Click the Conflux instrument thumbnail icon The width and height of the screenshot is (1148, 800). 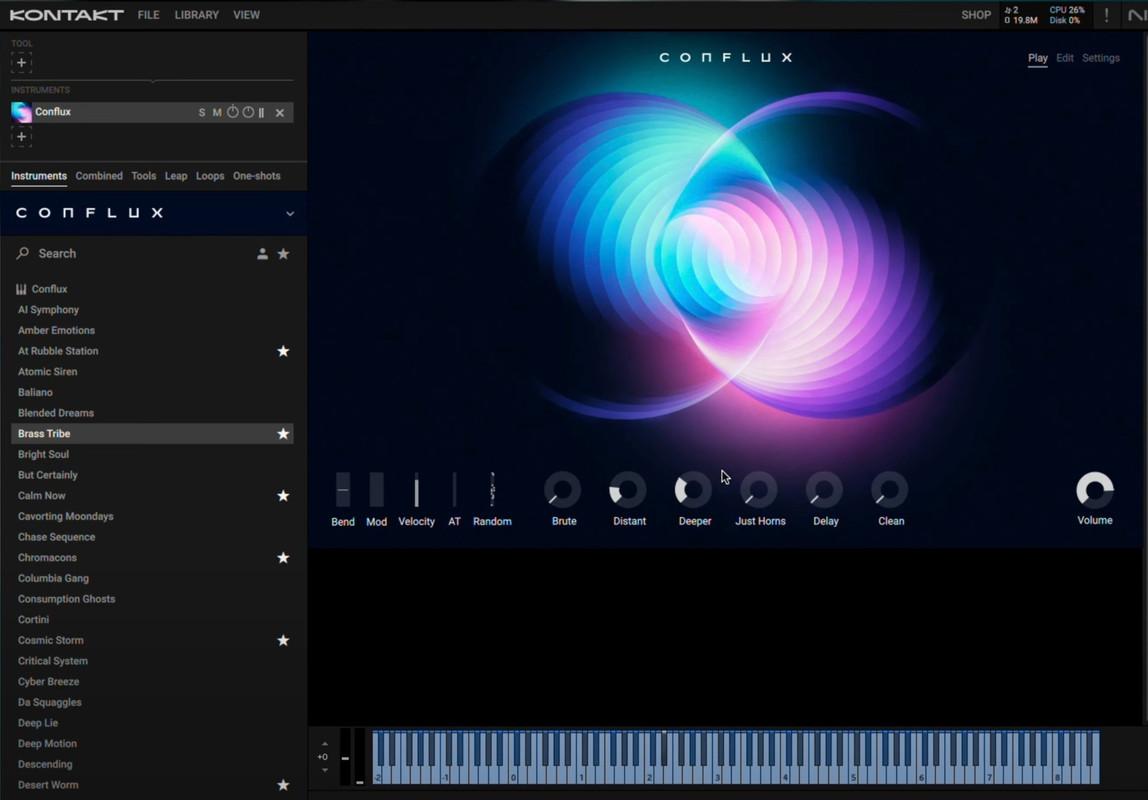[x=21, y=112]
